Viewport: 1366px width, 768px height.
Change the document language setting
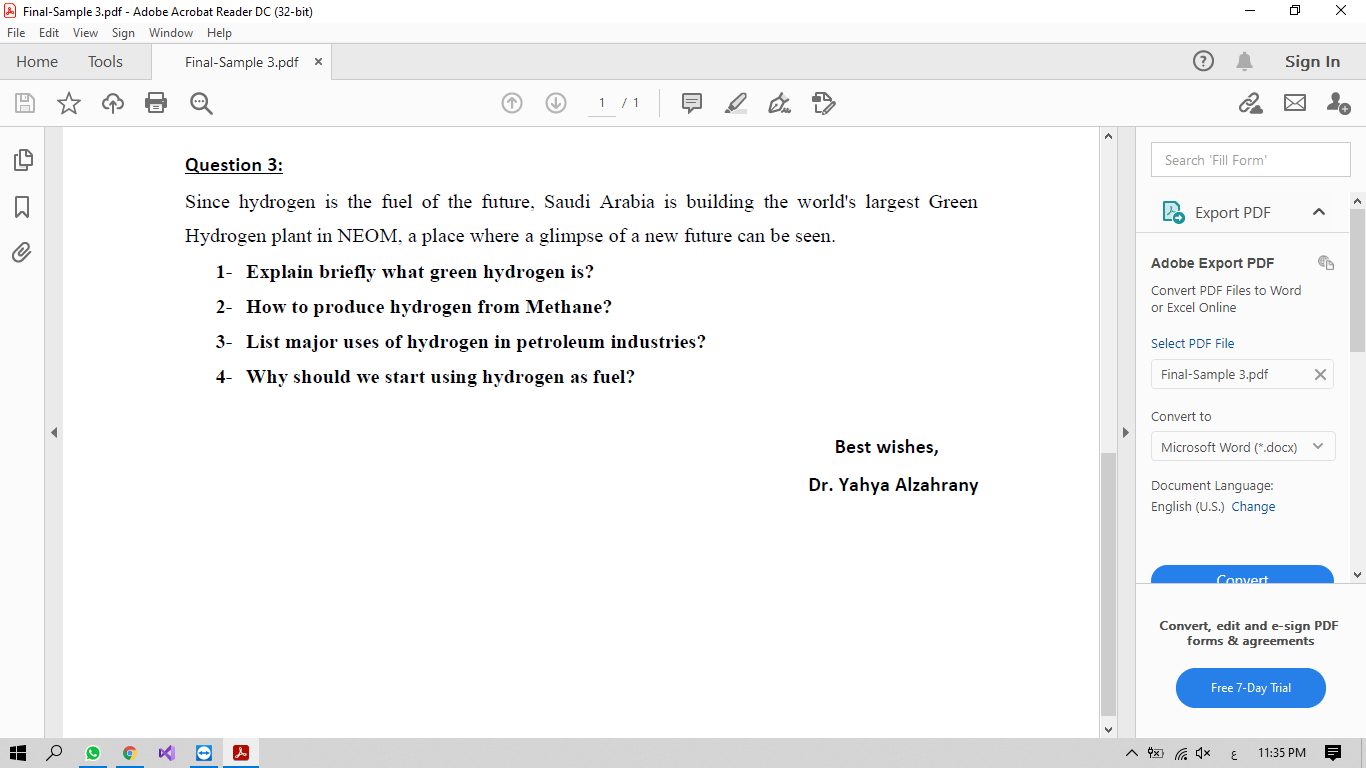coord(1253,506)
